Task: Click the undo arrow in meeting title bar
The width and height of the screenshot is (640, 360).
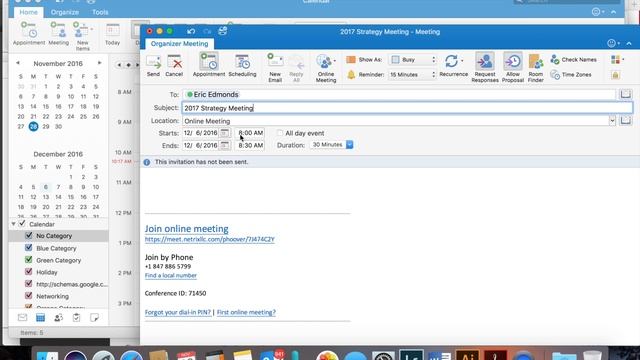Action: (191, 31)
